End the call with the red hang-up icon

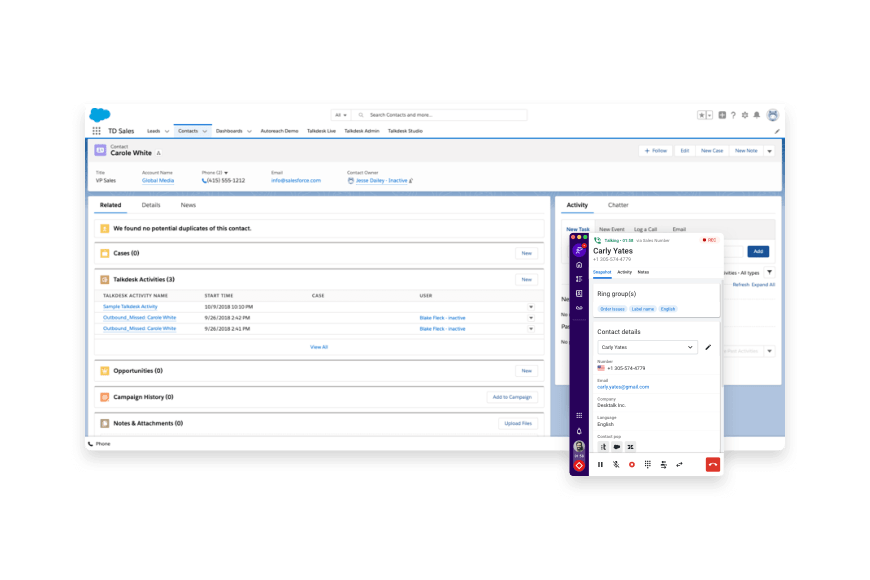click(711, 463)
